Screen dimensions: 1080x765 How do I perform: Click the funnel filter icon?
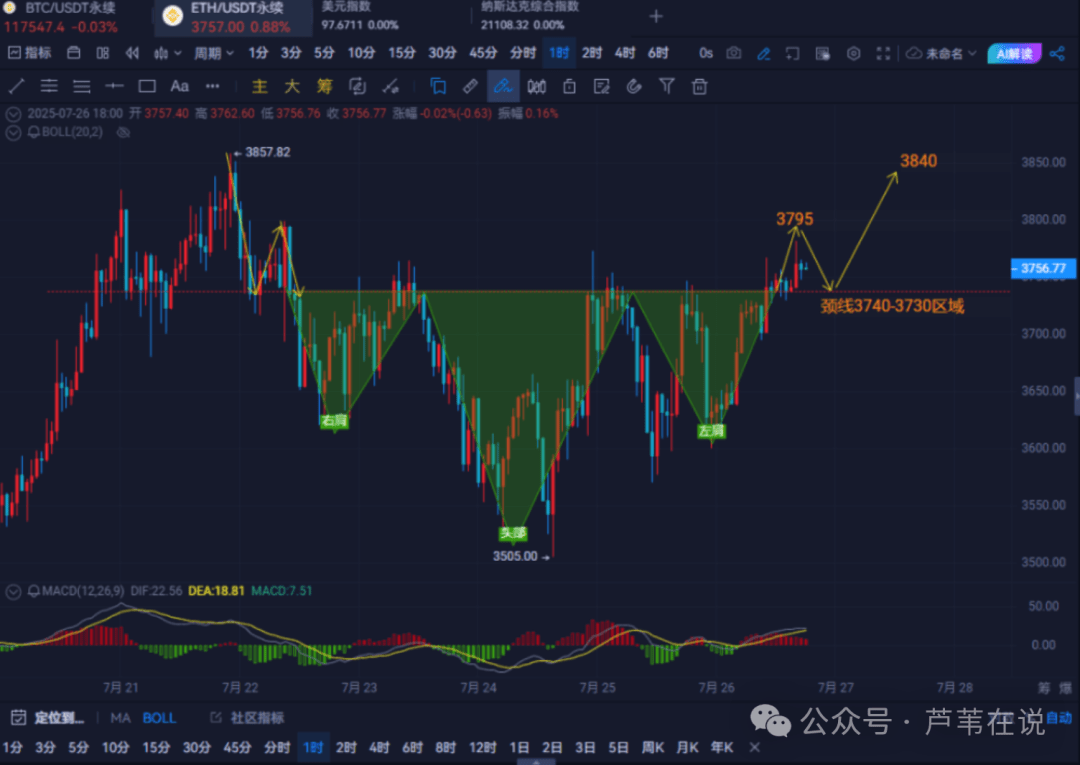point(667,86)
